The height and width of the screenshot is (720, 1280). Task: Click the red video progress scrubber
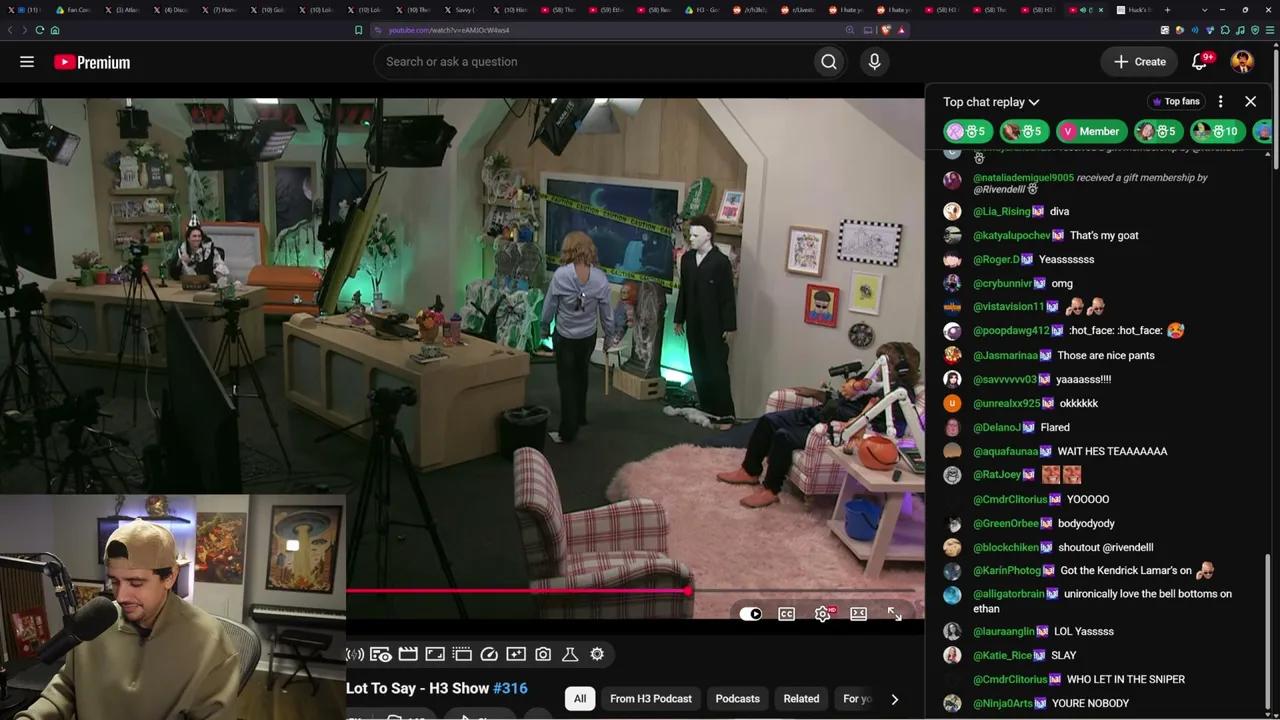coord(688,591)
